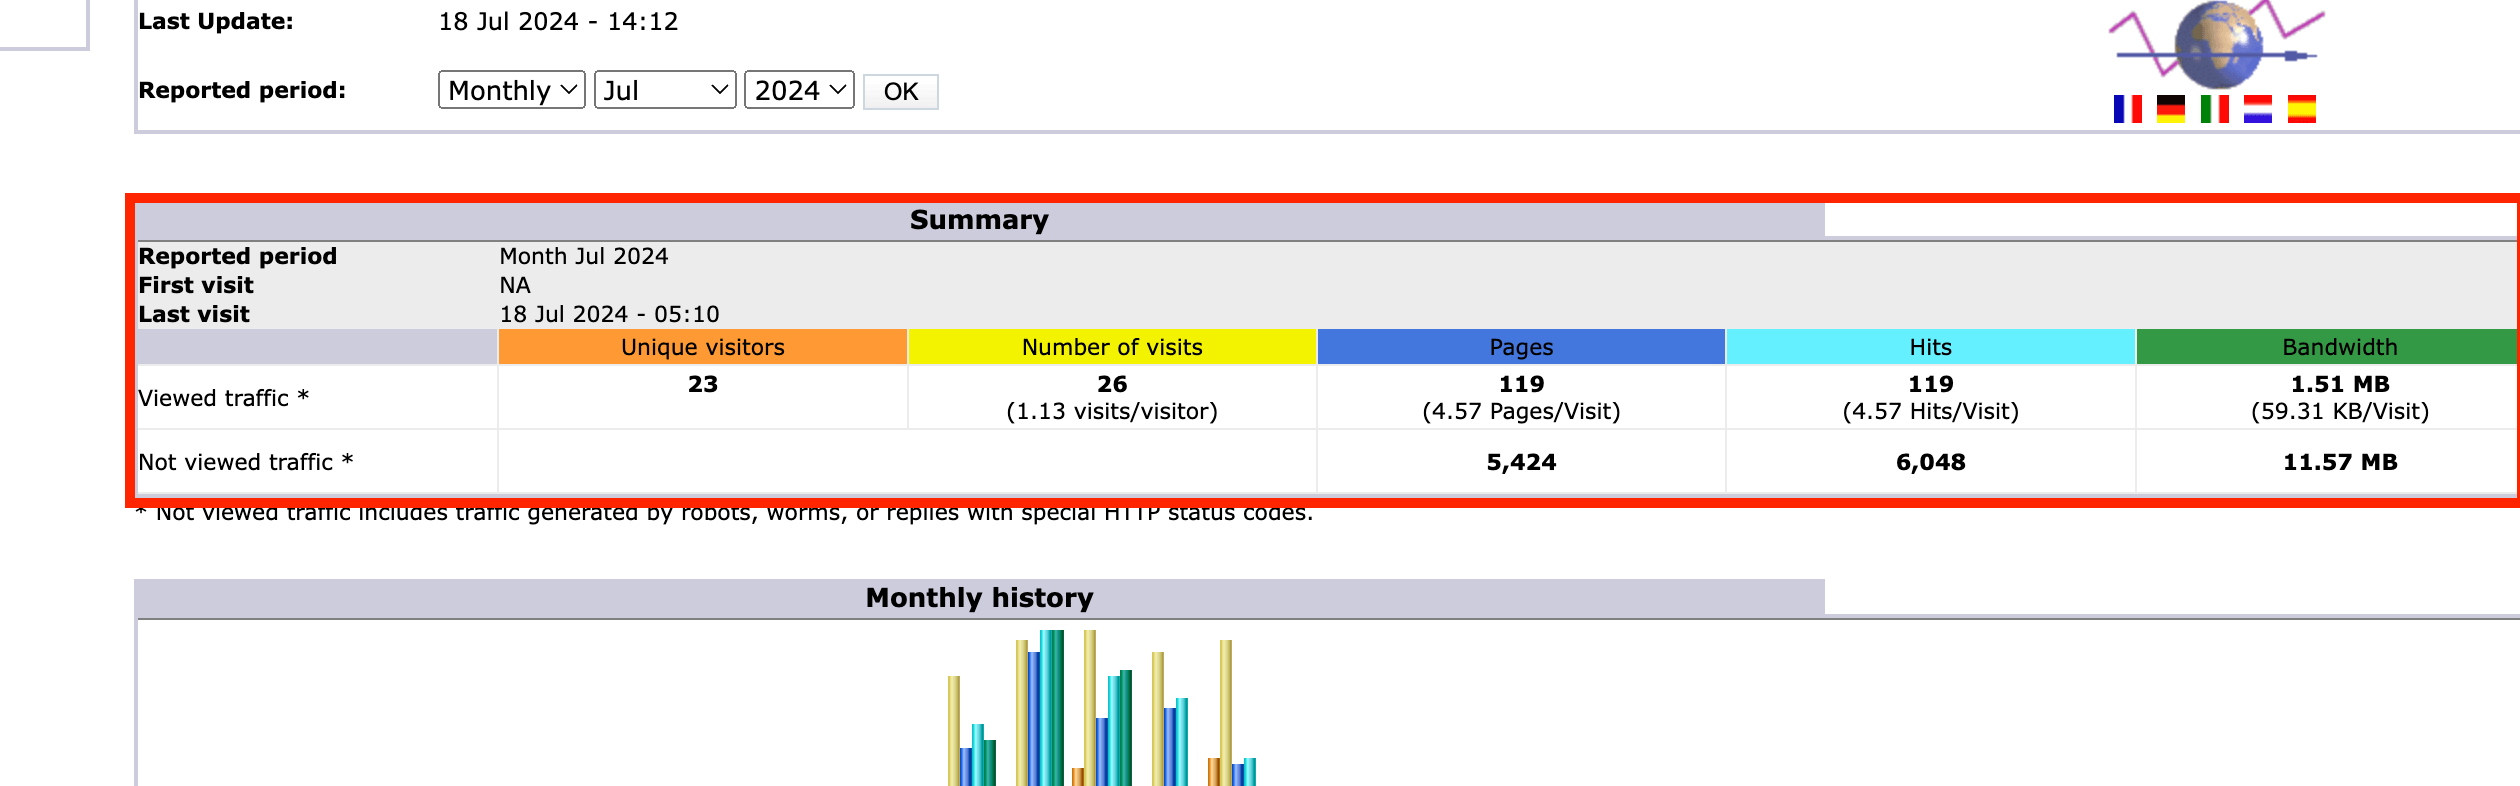The image size is (2520, 786).
Task: Open the 2024 year dropdown
Action: pos(799,90)
